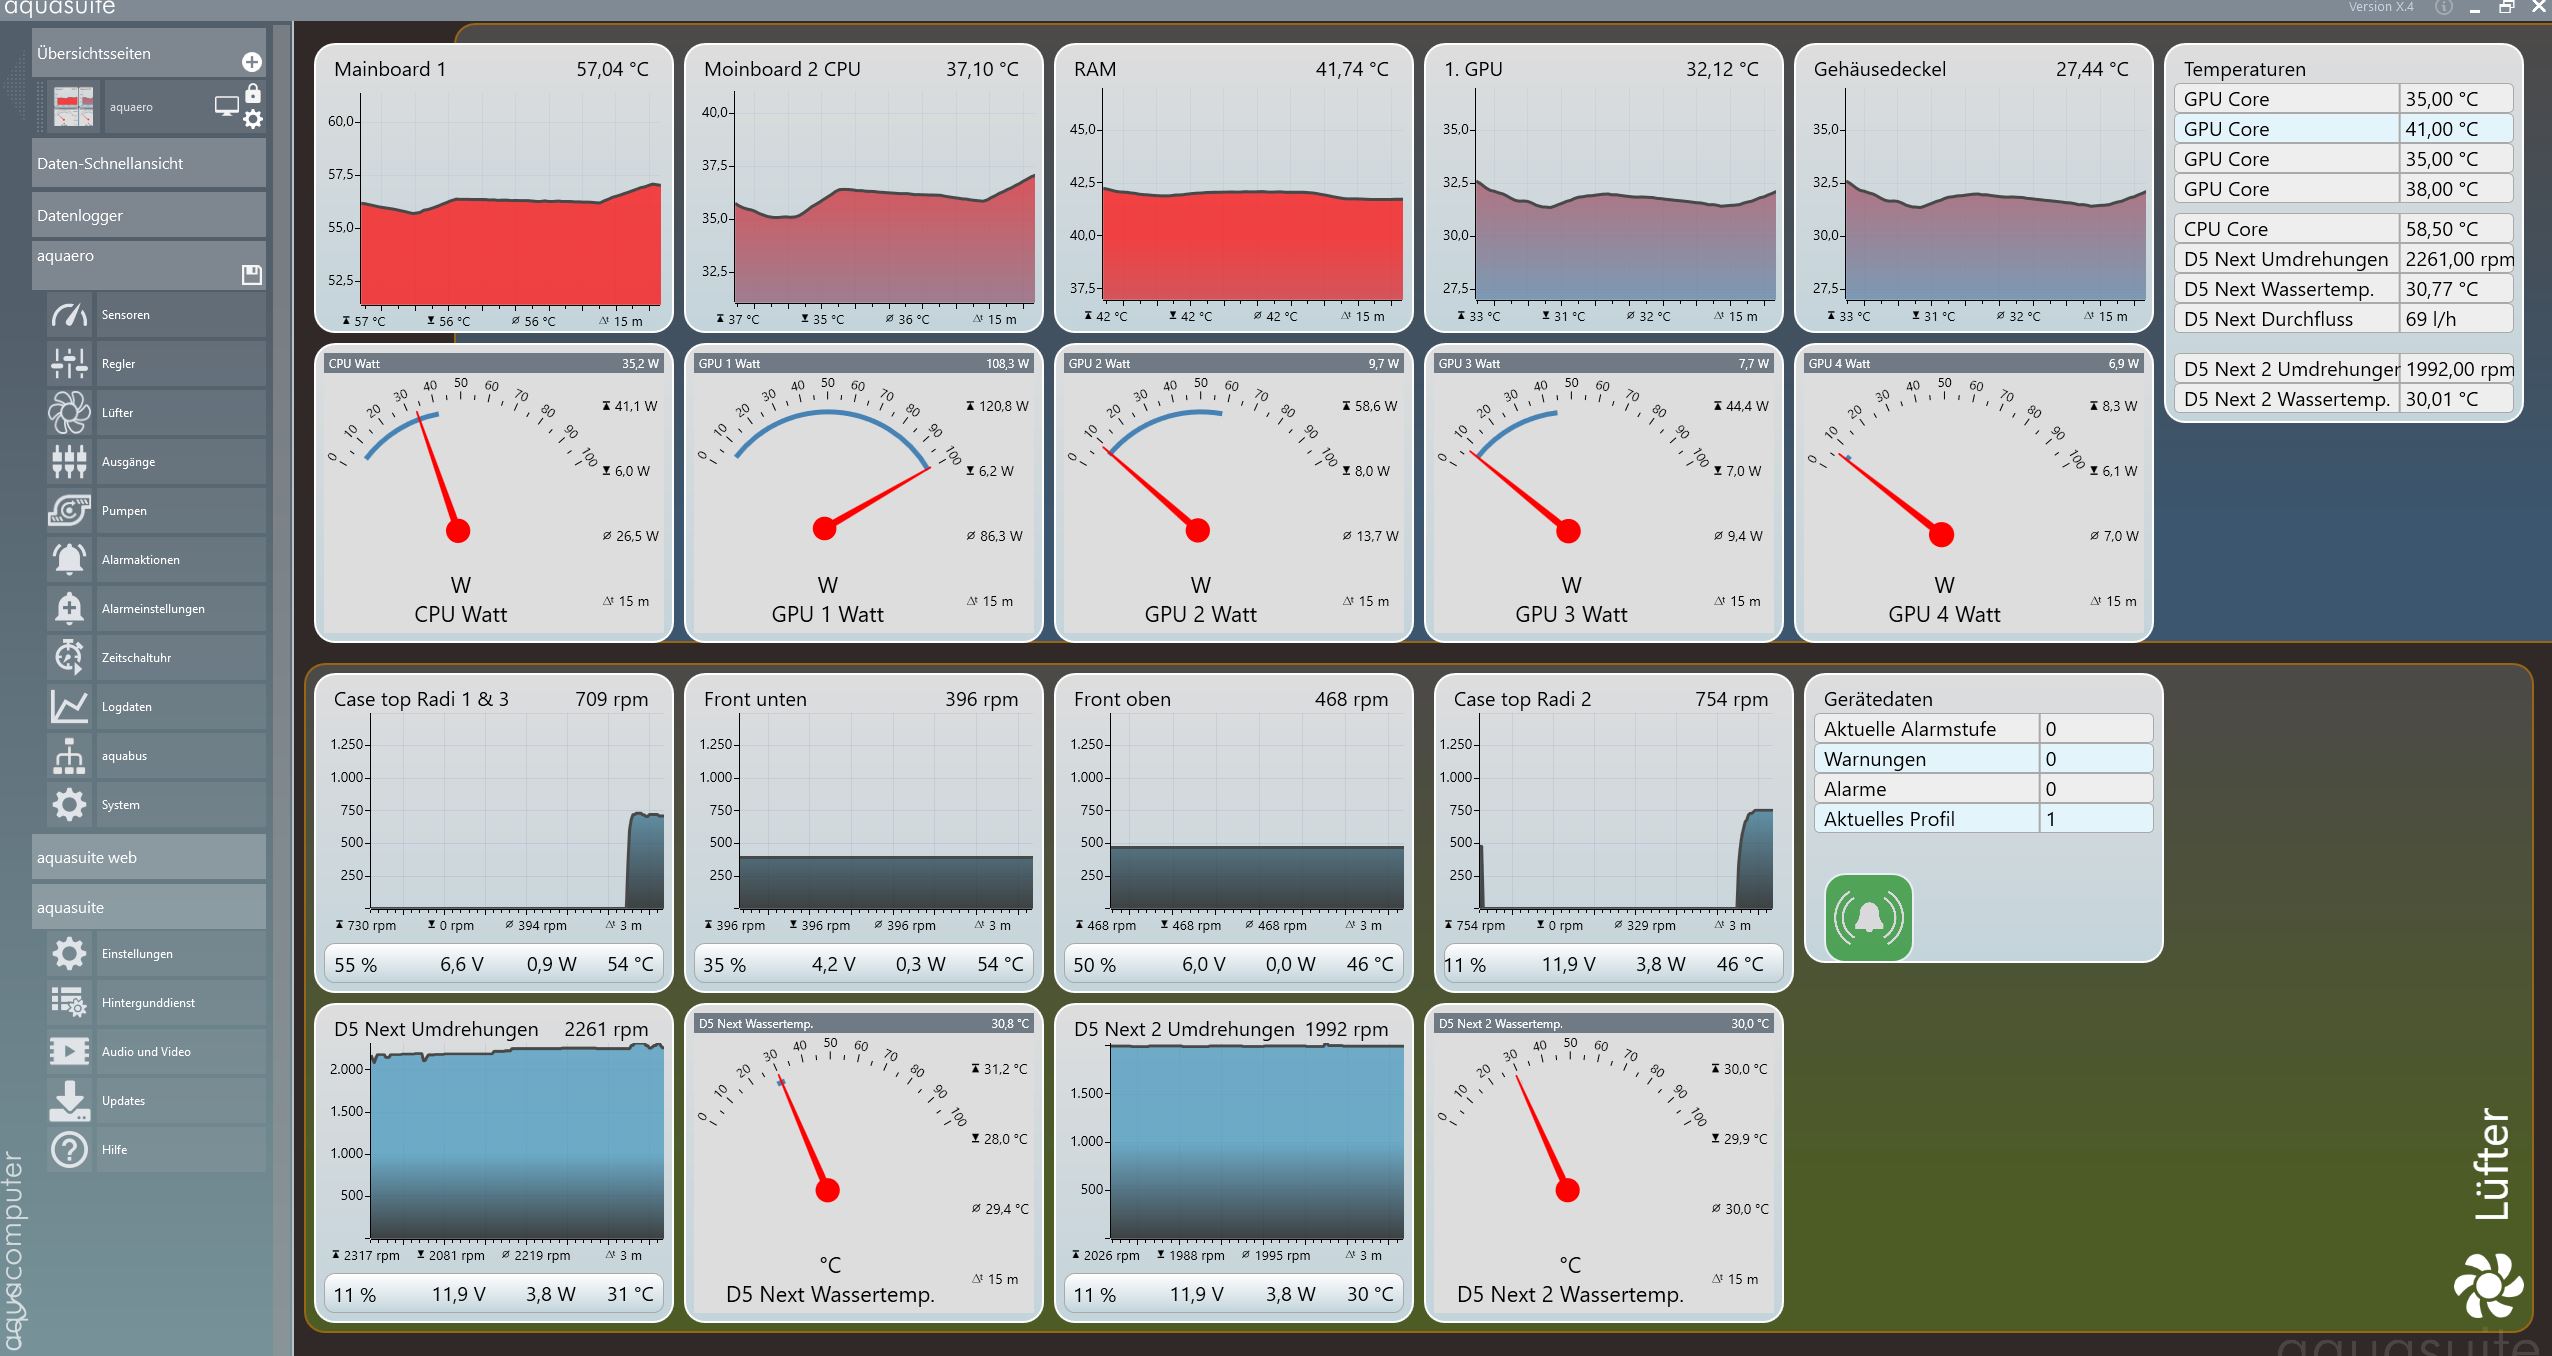The image size is (2552, 1356).
Task: Toggle desktop mode monitor icon
Action: click(x=227, y=106)
